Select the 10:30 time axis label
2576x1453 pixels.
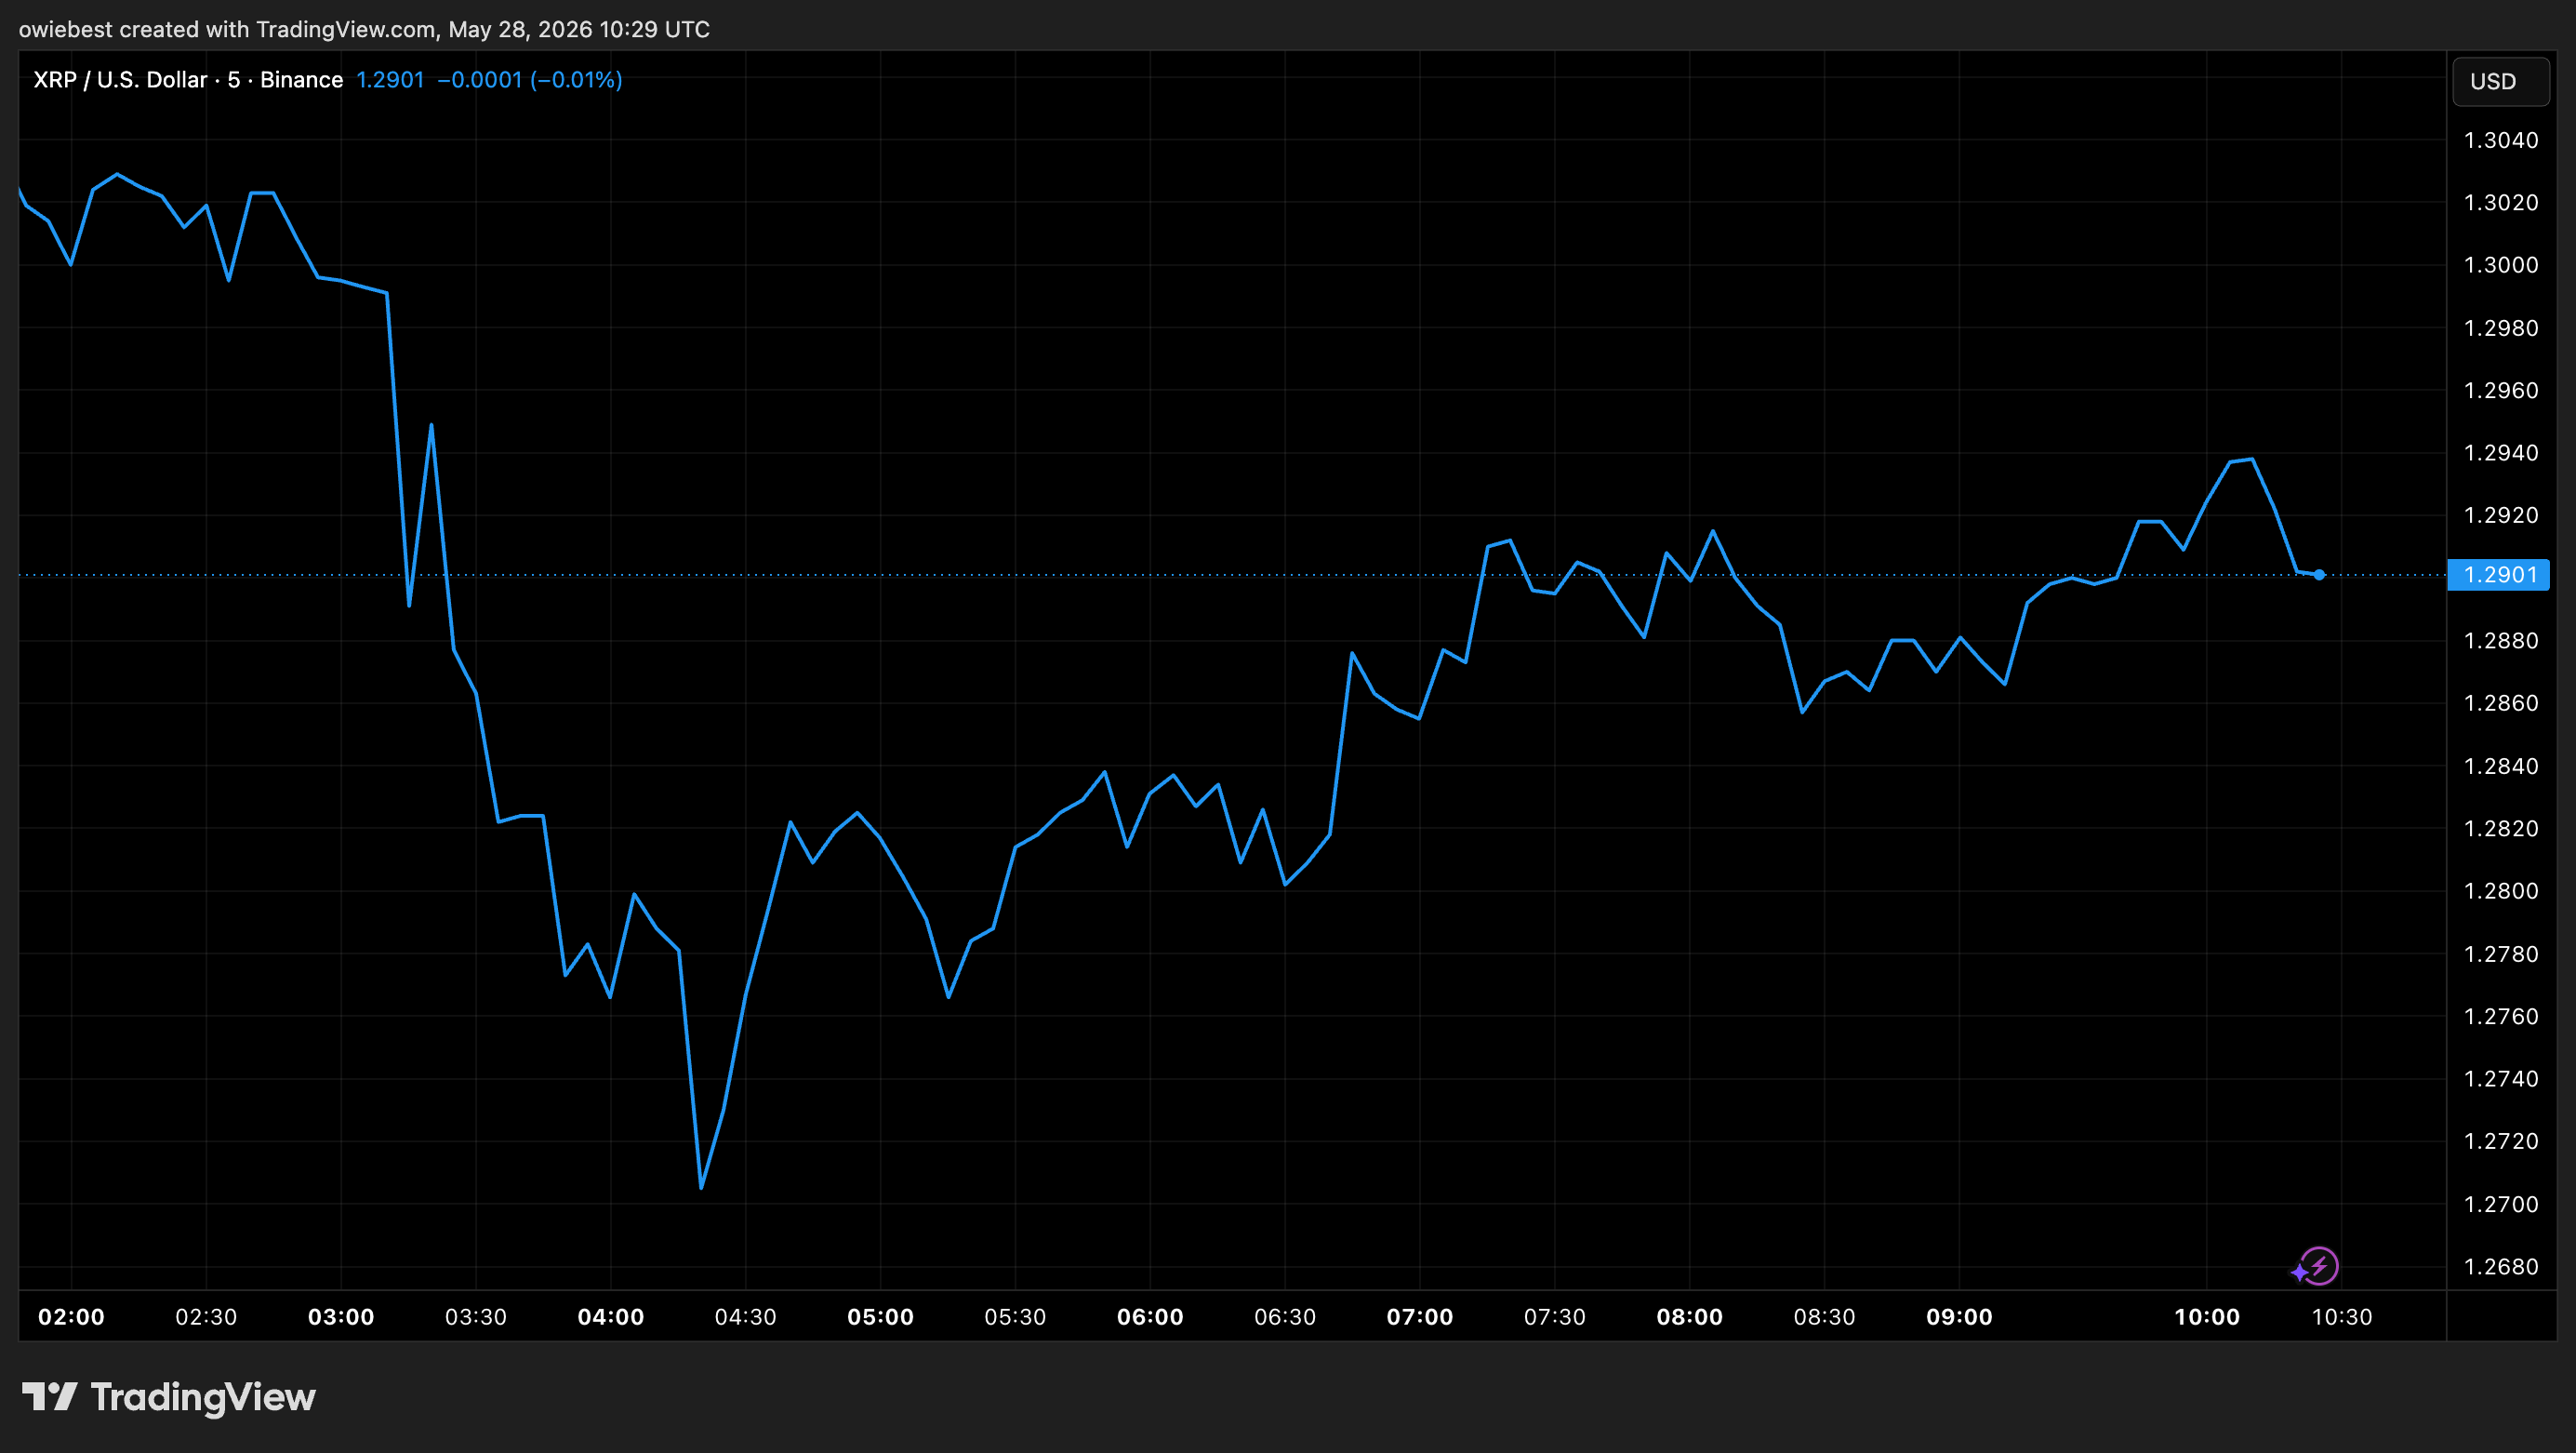[x=2342, y=1317]
